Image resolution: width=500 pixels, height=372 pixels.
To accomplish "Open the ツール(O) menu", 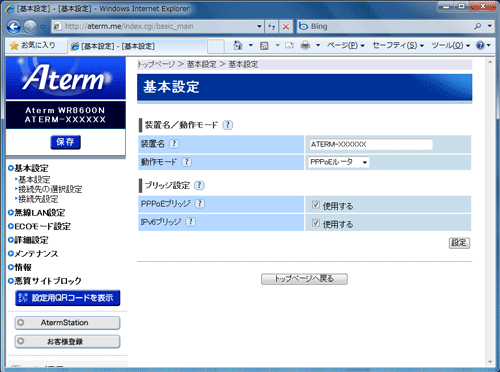I will tap(450, 45).
